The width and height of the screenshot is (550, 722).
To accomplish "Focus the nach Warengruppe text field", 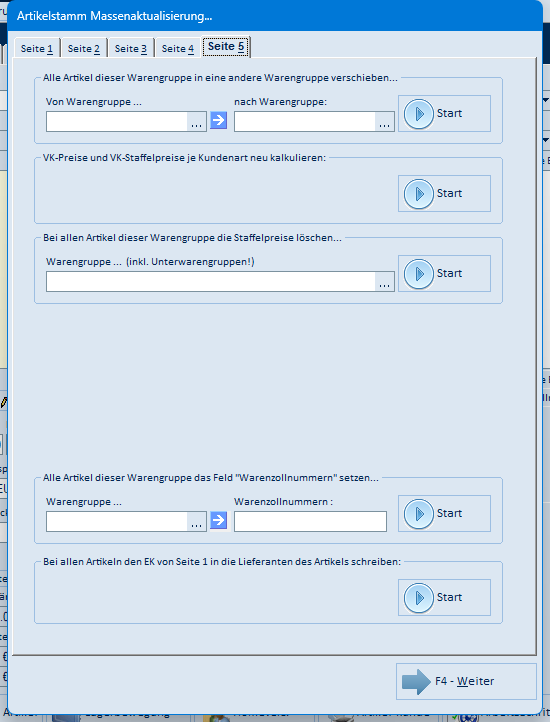I will click(x=304, y=122).
